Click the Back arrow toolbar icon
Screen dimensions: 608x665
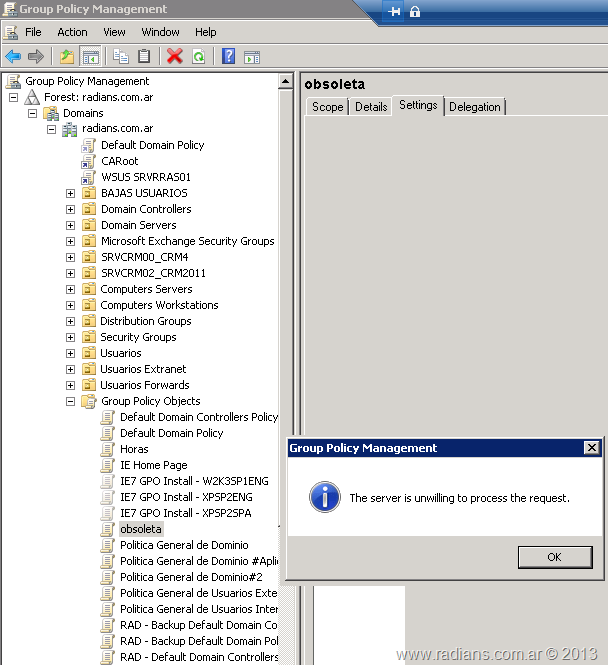point(13,56)
